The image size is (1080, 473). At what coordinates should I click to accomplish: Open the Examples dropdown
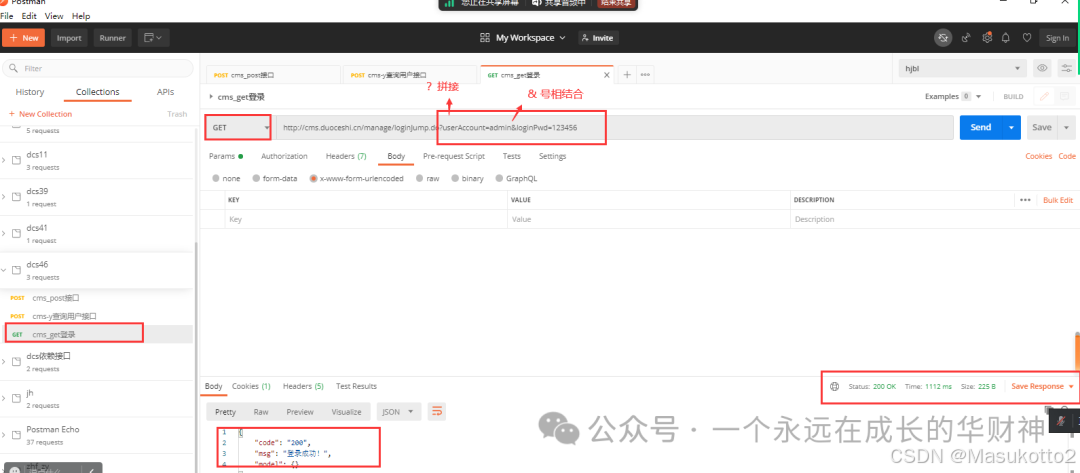click(953, 96)
